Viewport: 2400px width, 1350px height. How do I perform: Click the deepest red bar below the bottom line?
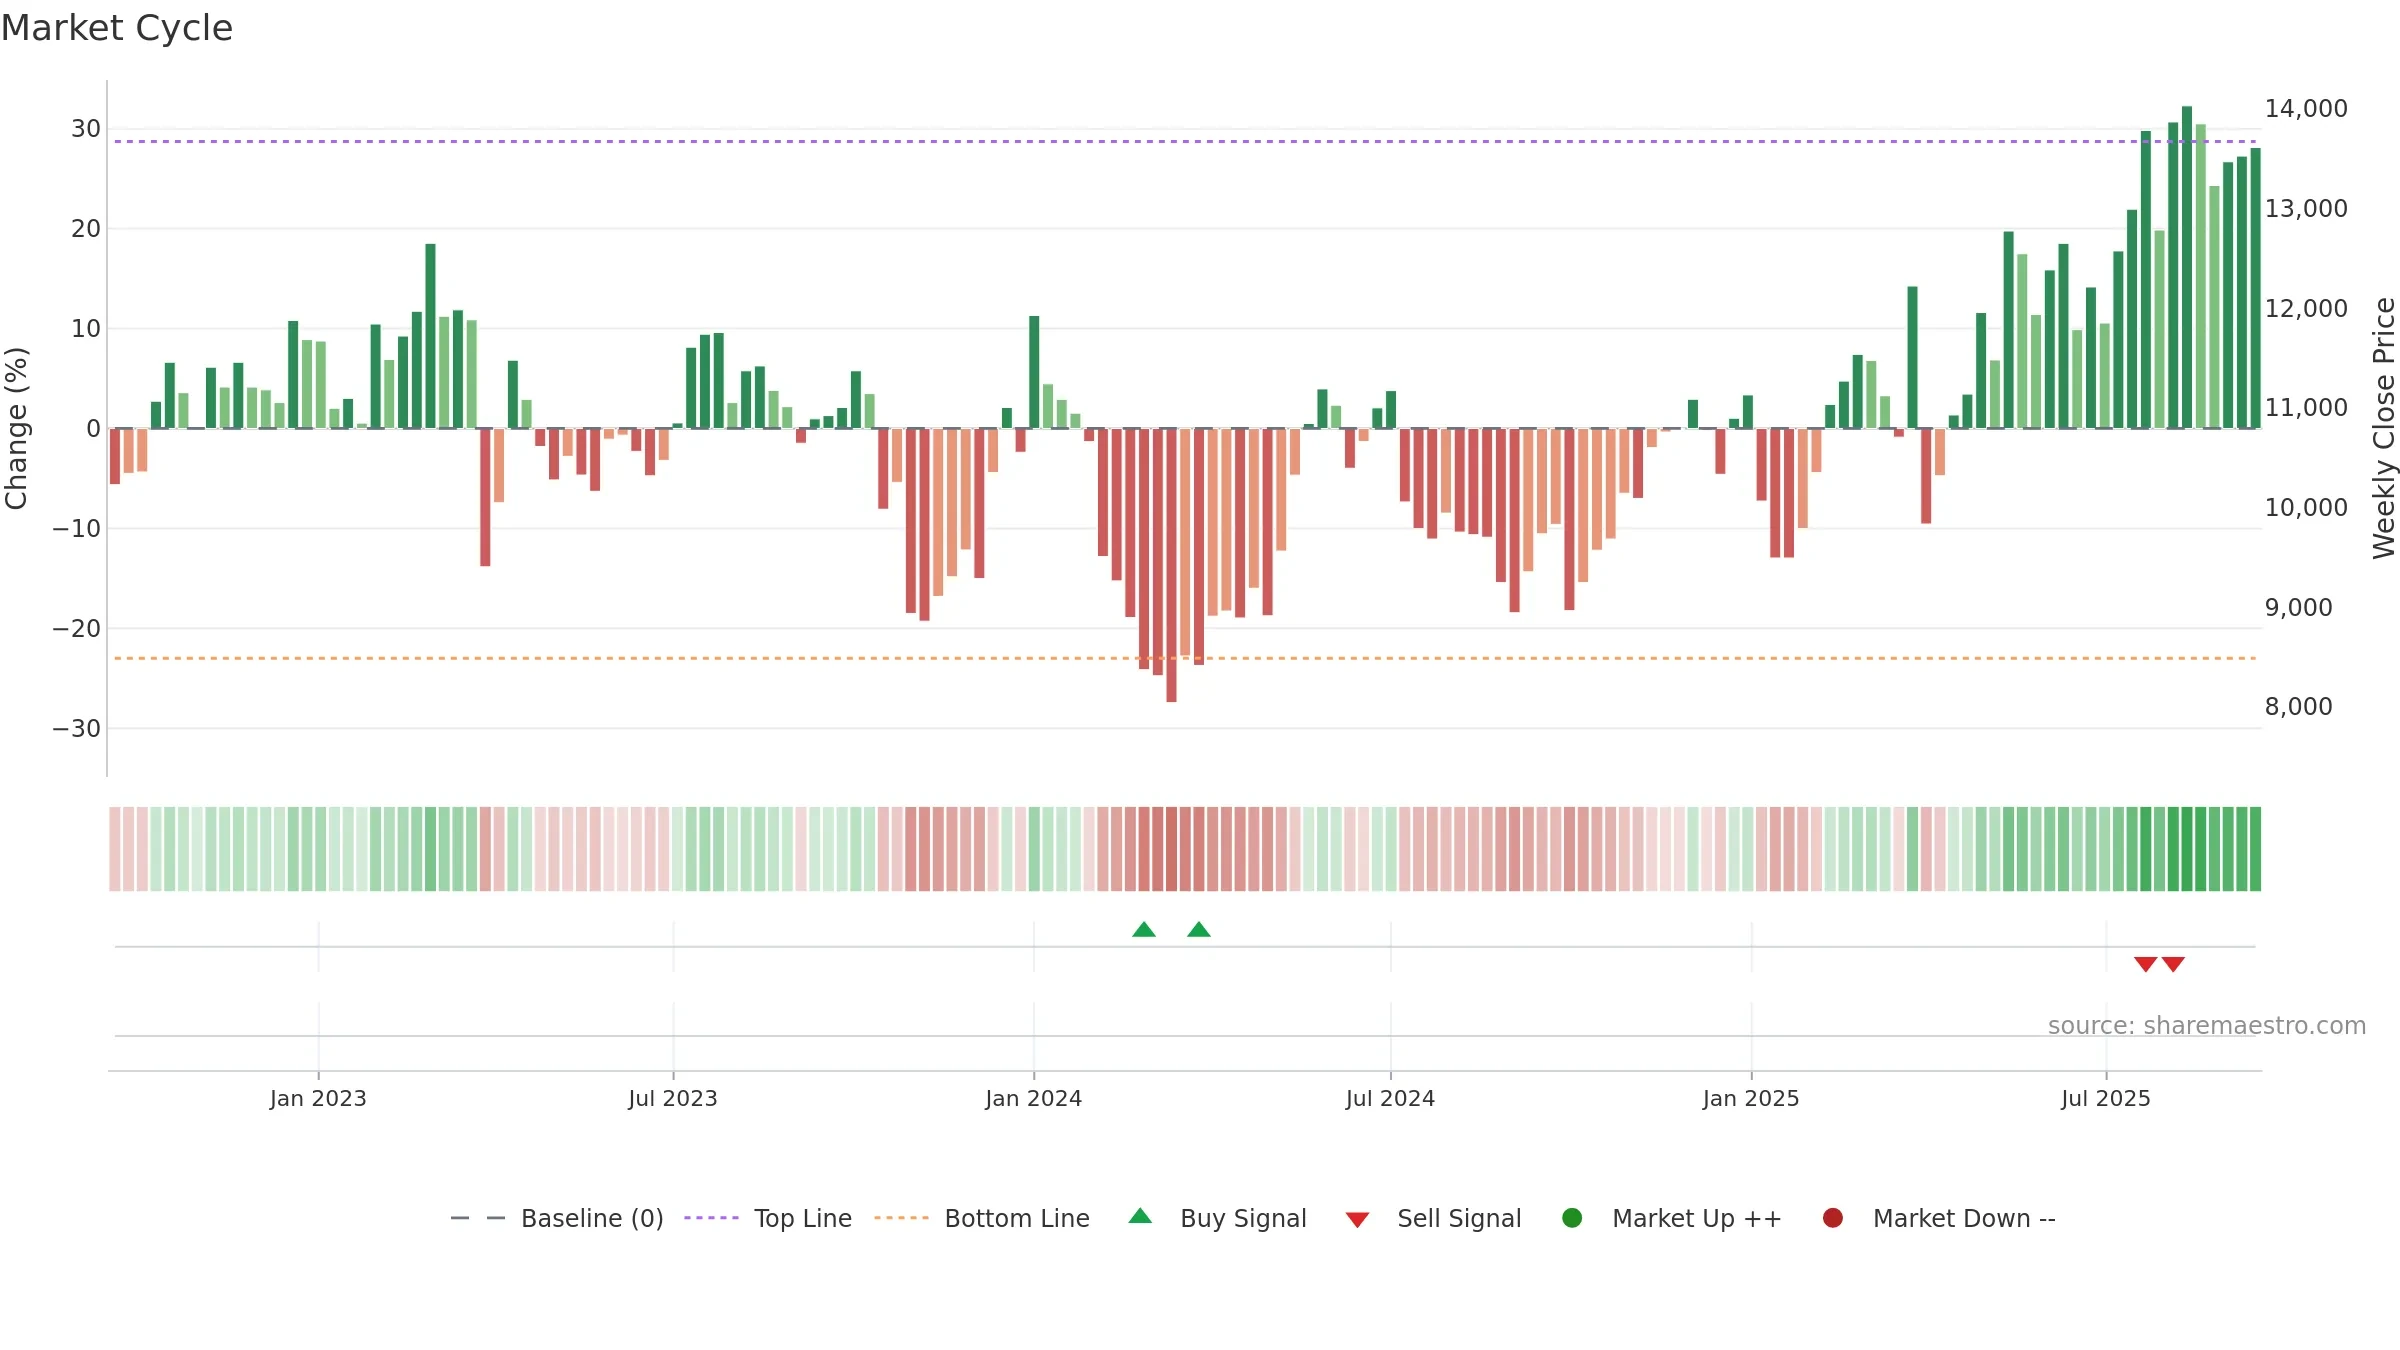tap(1171, 565)
